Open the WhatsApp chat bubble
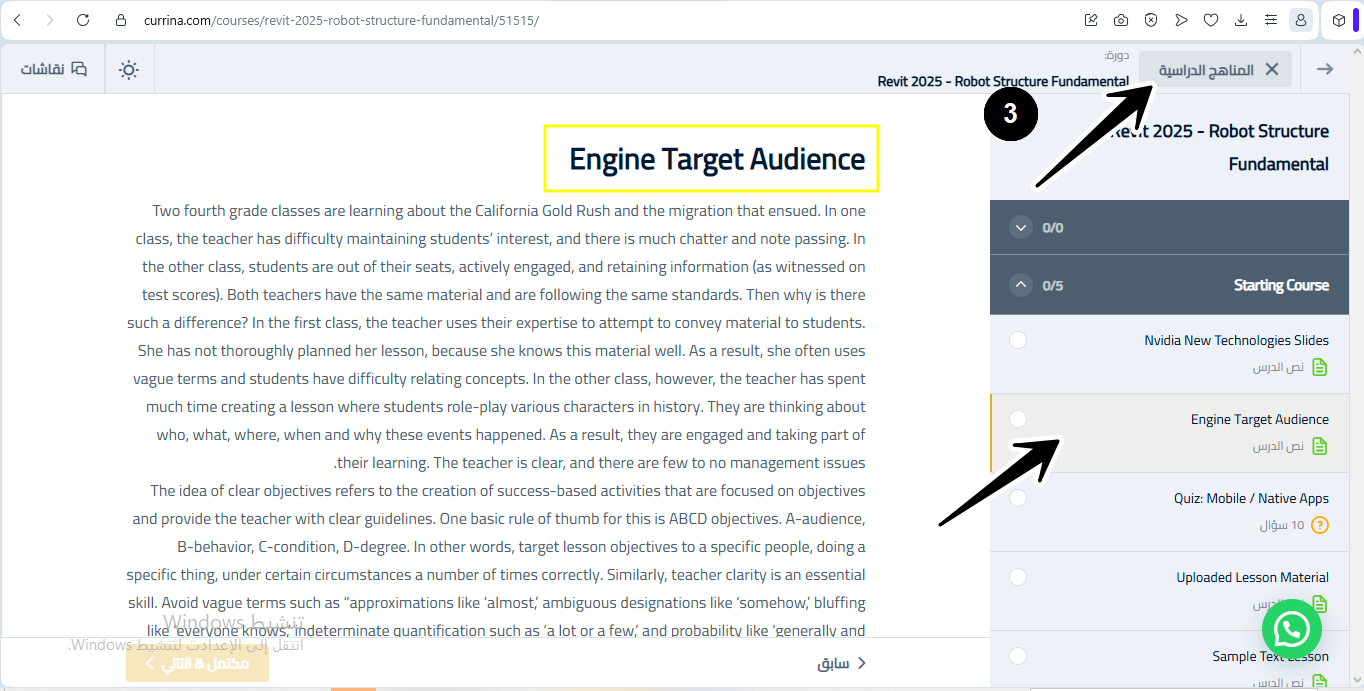This screenshot has width=1364, height=691. coord(1291,628)
